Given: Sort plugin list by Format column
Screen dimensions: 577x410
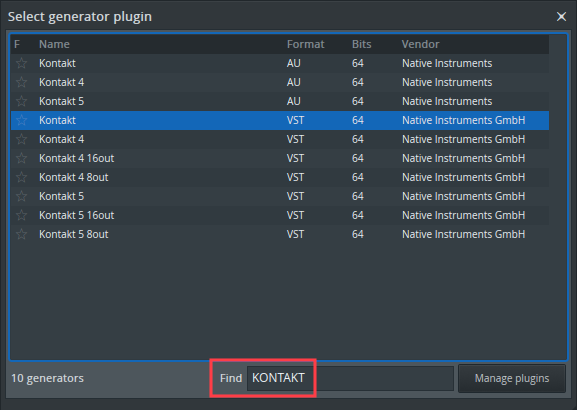Looking at the screenshot, I should (305, 44).
